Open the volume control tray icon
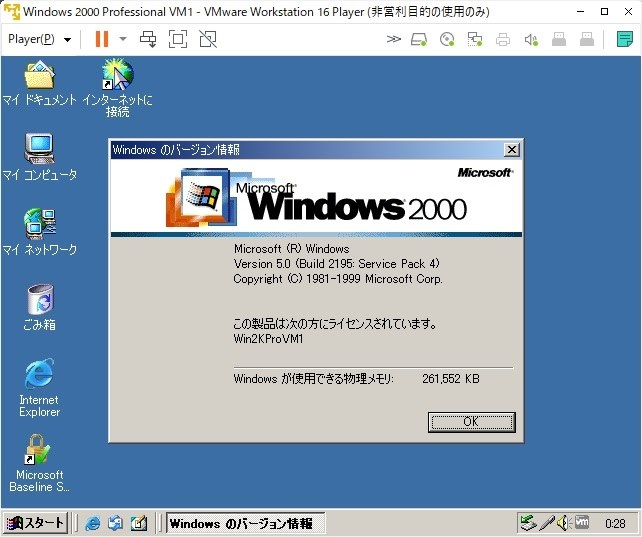This screenshot has width=642, height=537. click(x=564, y=523)
